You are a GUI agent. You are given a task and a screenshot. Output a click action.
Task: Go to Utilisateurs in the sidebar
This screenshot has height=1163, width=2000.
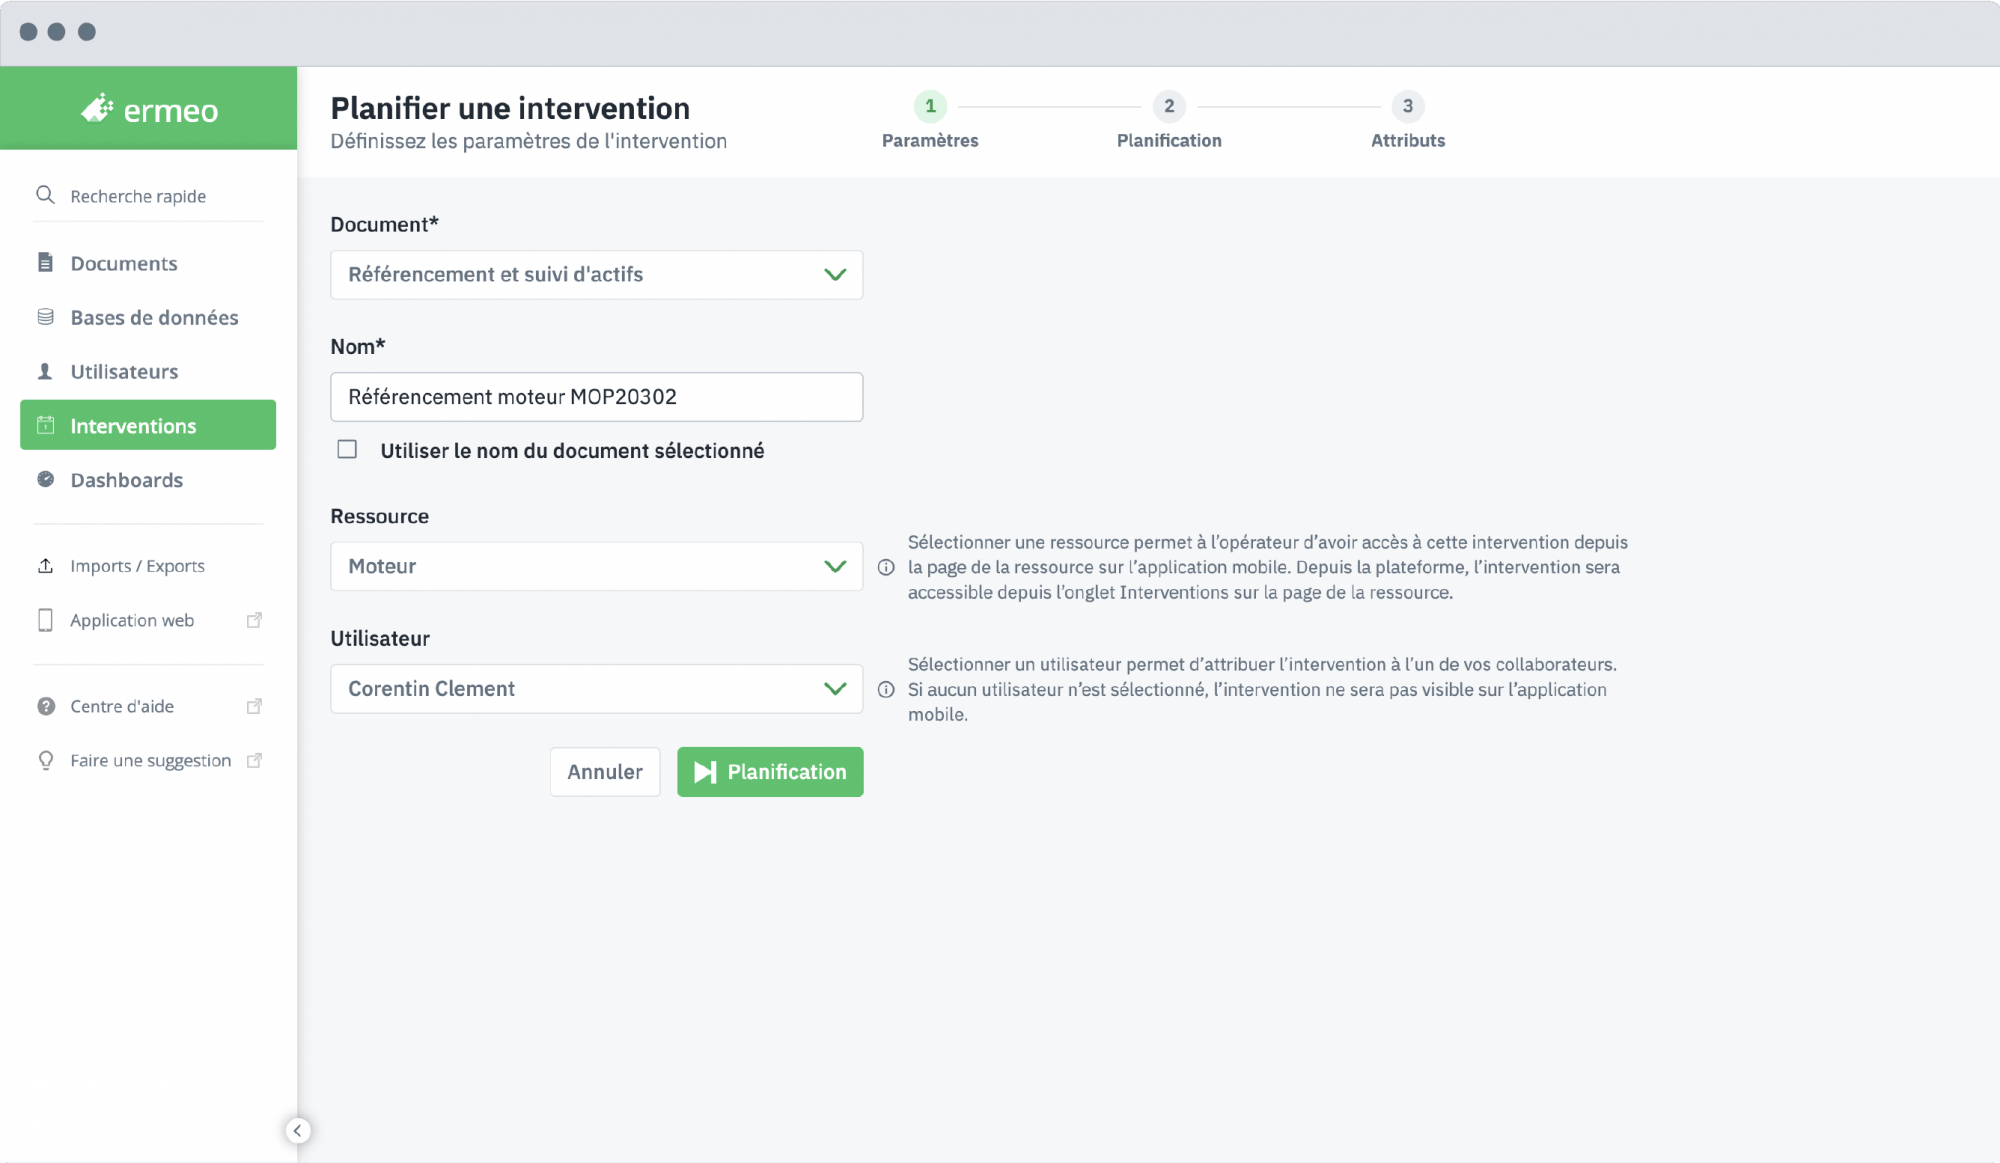tap(124, 371)
